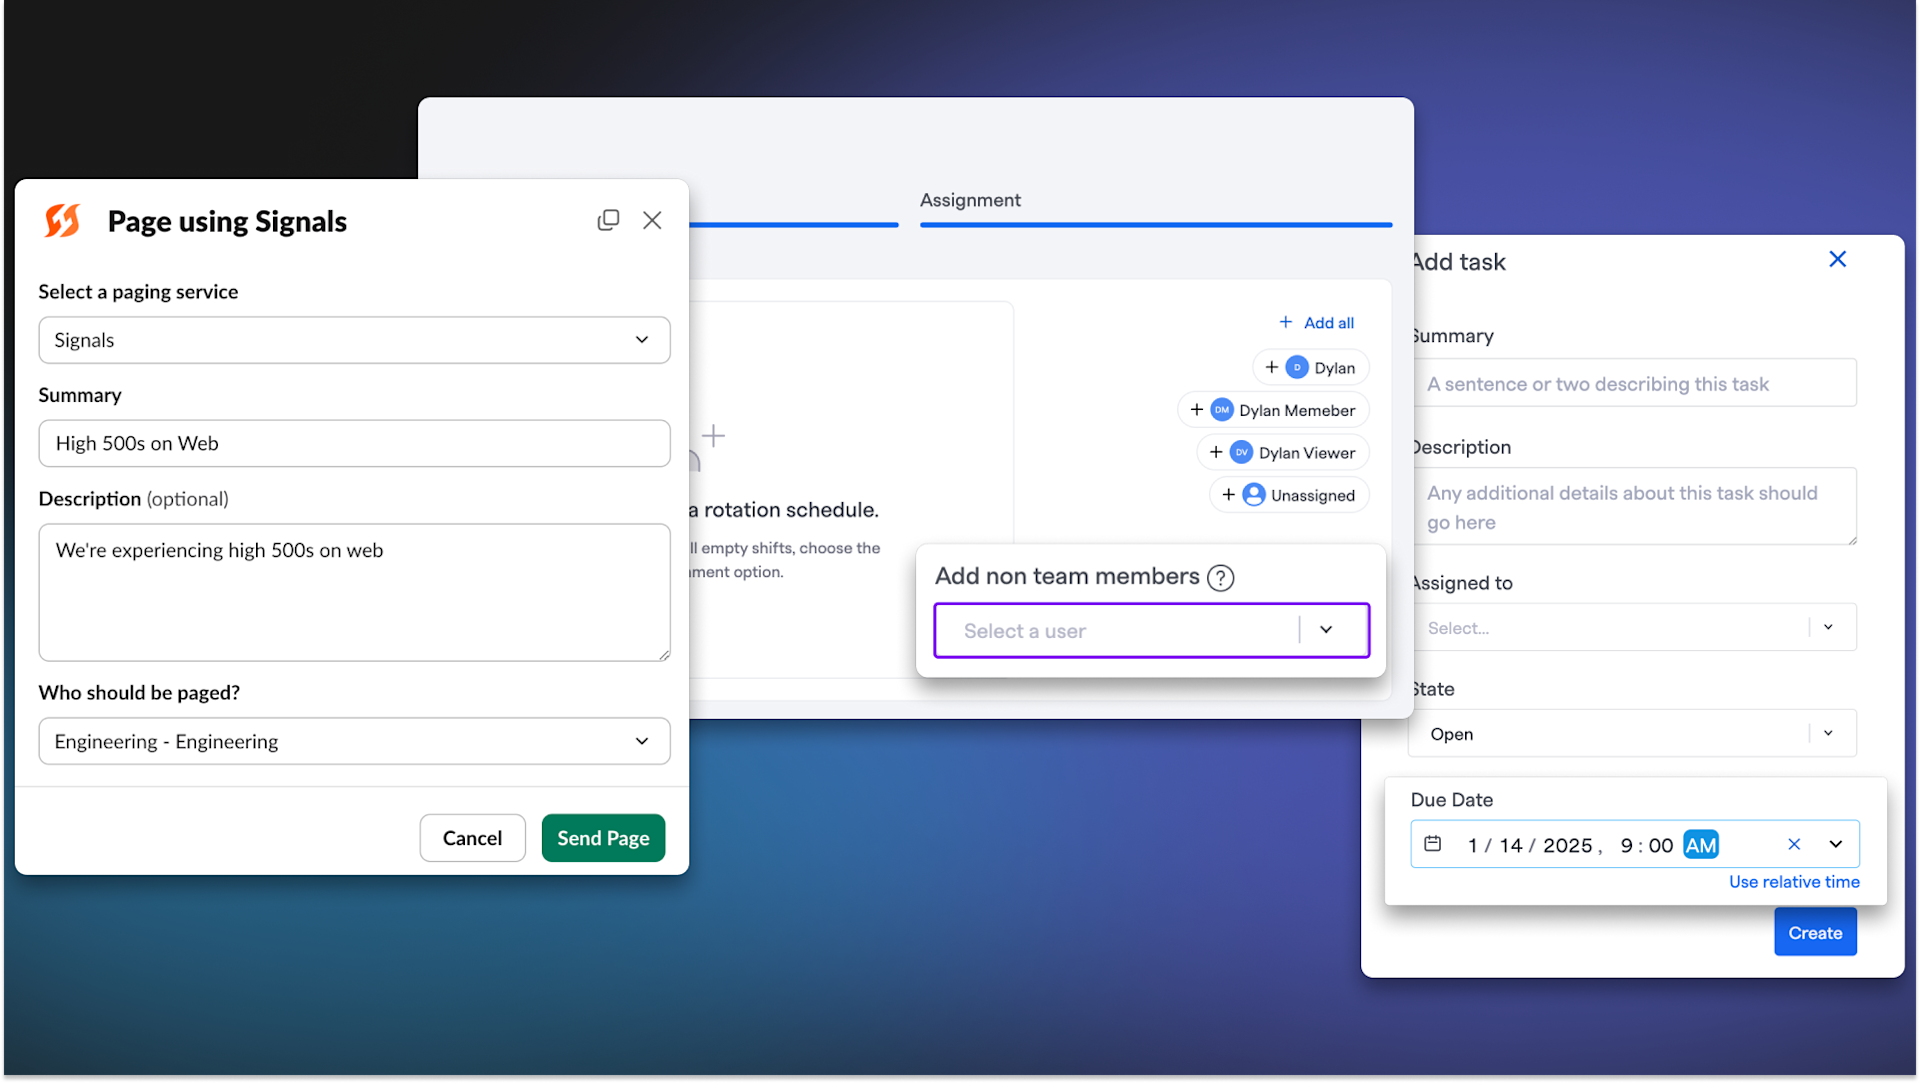Screen dimensions: 1920x1083
Task: Add the Dylan Viewer chip to rotation
Action: point(1282,453)
